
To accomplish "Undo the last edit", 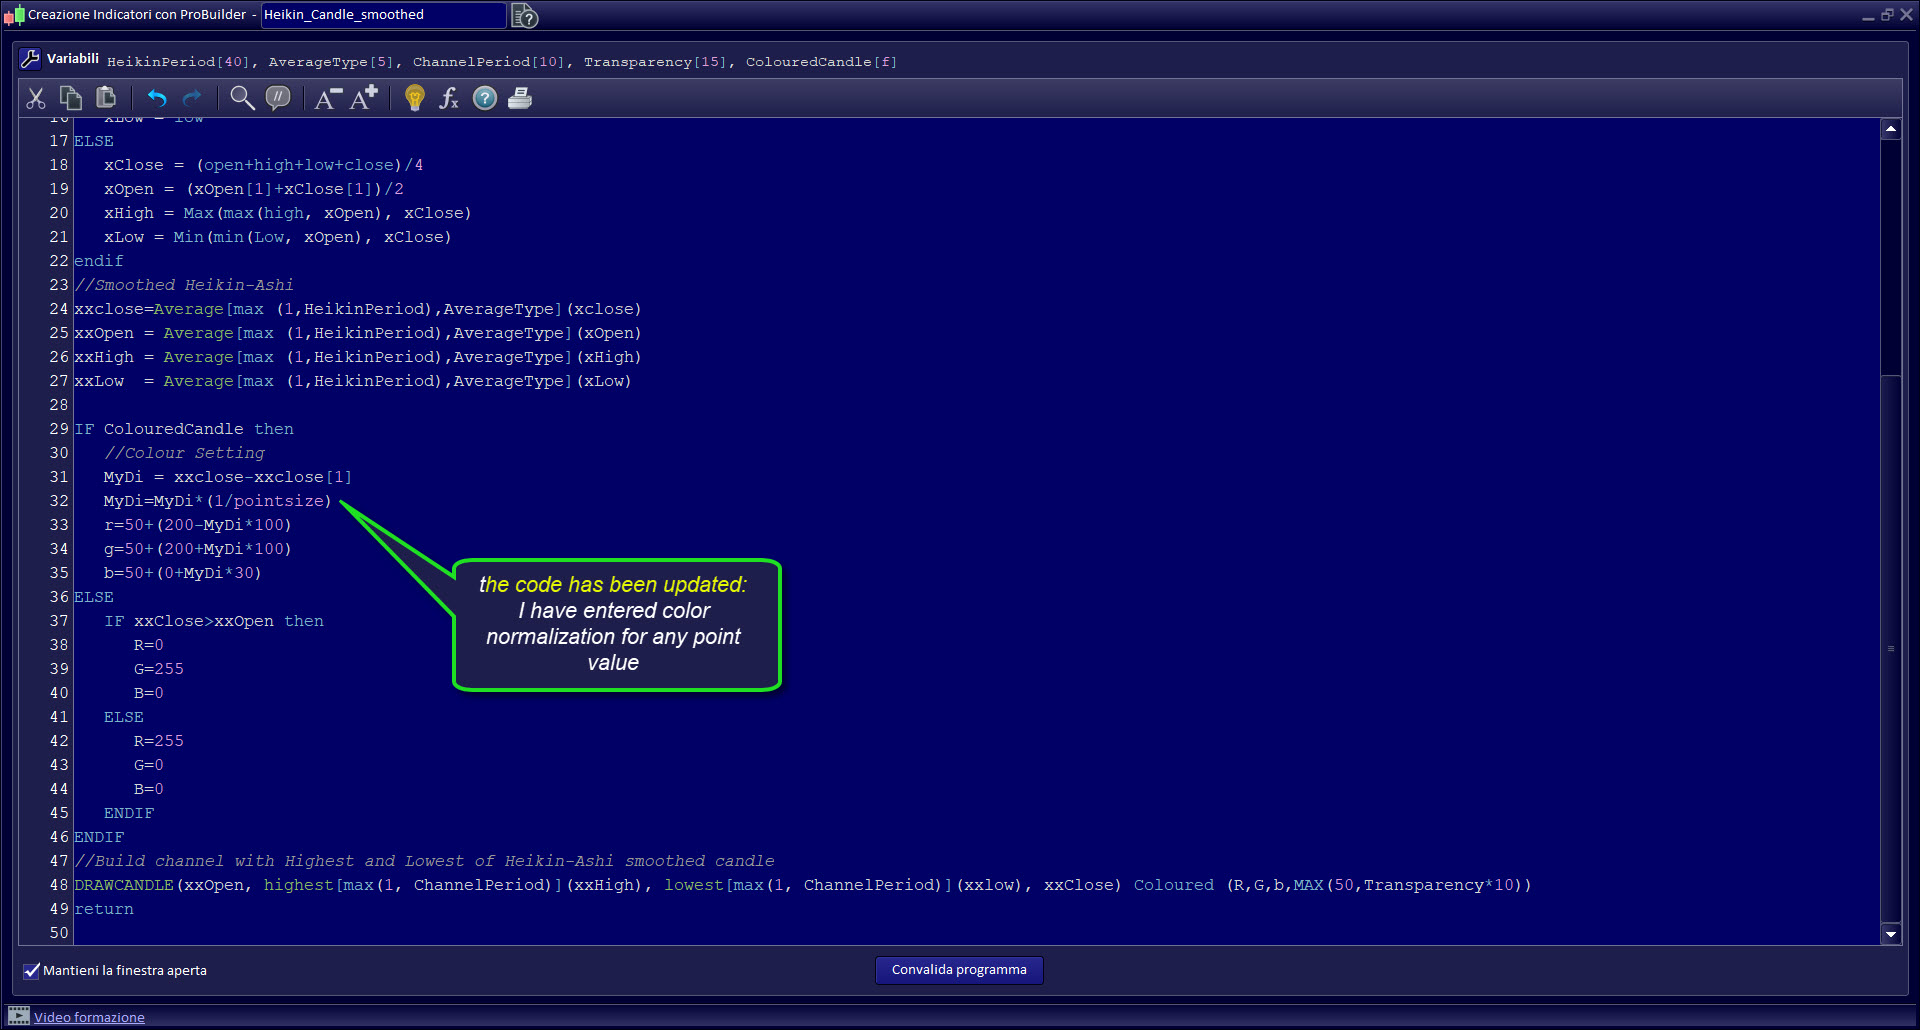I will (157, 98).
